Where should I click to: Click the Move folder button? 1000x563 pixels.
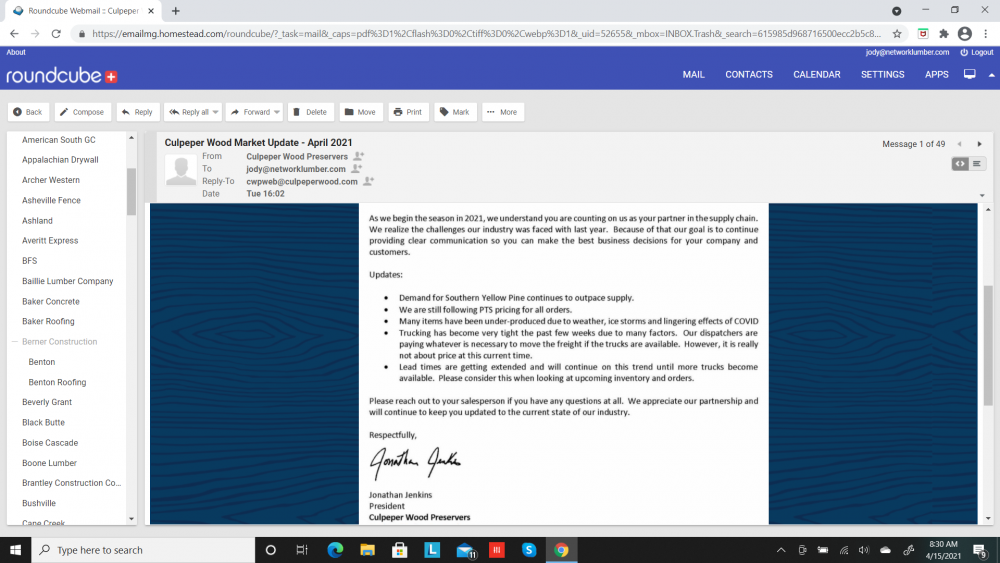click(360, 112)
